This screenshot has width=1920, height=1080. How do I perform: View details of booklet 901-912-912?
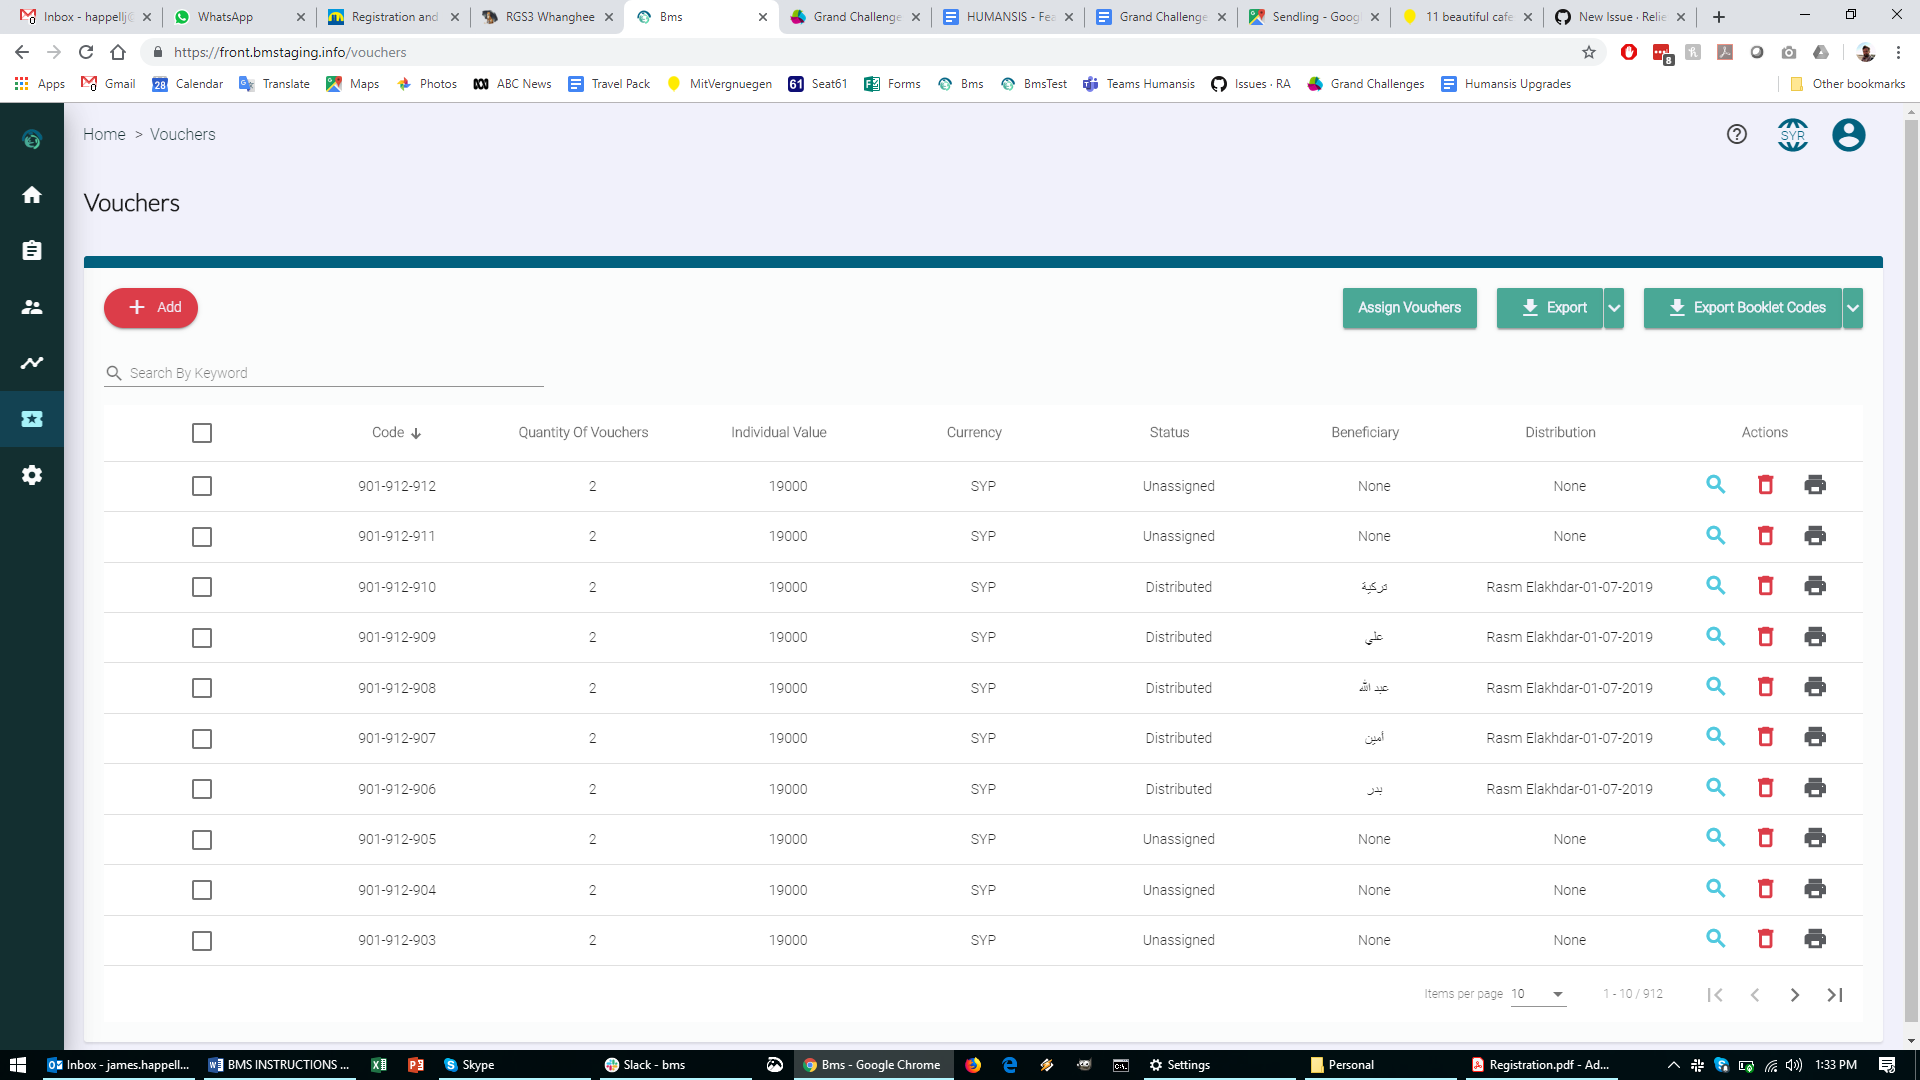pos(1716,485)
